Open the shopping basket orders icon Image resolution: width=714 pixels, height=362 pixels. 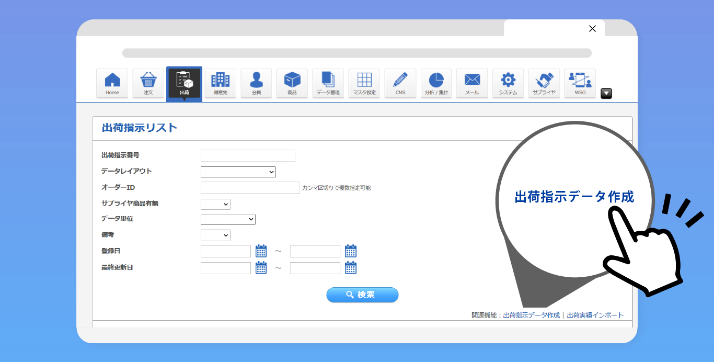click(x=148, y=83)
